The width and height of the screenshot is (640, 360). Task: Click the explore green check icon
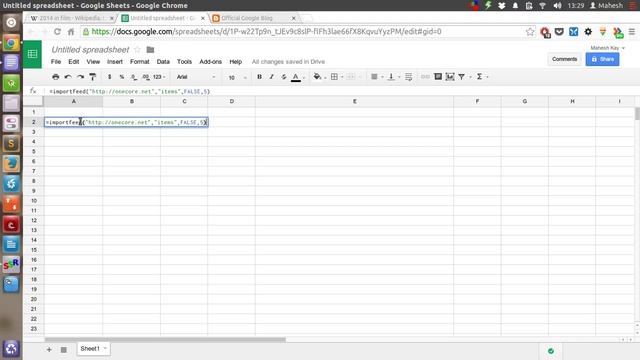coord(551,351)
